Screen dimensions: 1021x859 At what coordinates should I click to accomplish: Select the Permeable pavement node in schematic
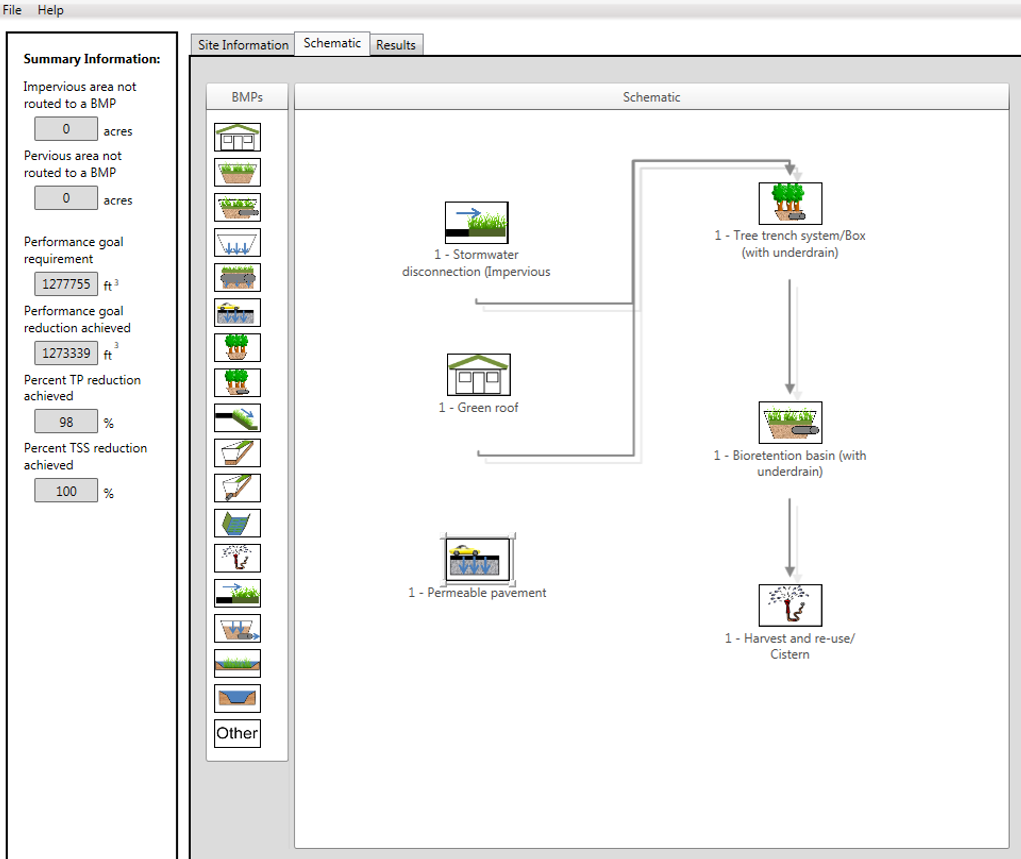coord(478,559)
